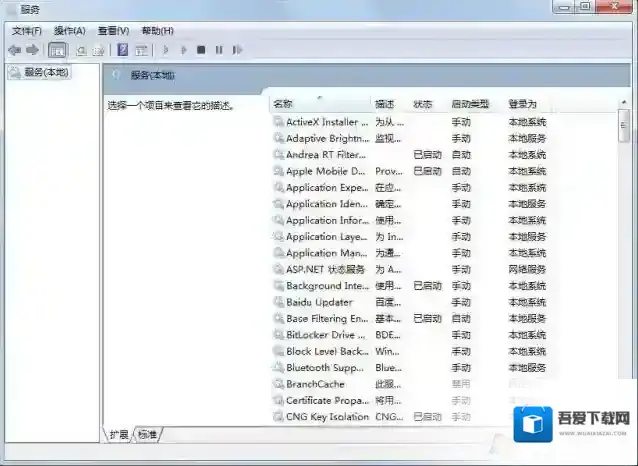Select Application Experience service
Viewport: 638px width, 466px height.
click(x=410, y=188)
